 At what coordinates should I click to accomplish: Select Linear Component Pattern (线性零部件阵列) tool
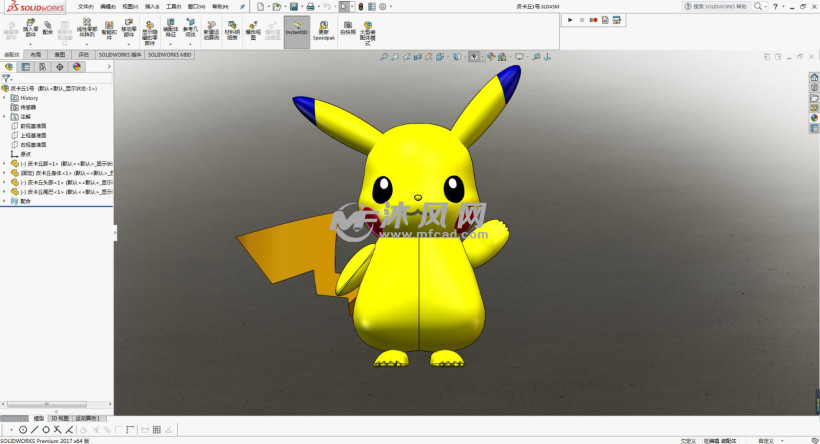(x=87, y=28)
